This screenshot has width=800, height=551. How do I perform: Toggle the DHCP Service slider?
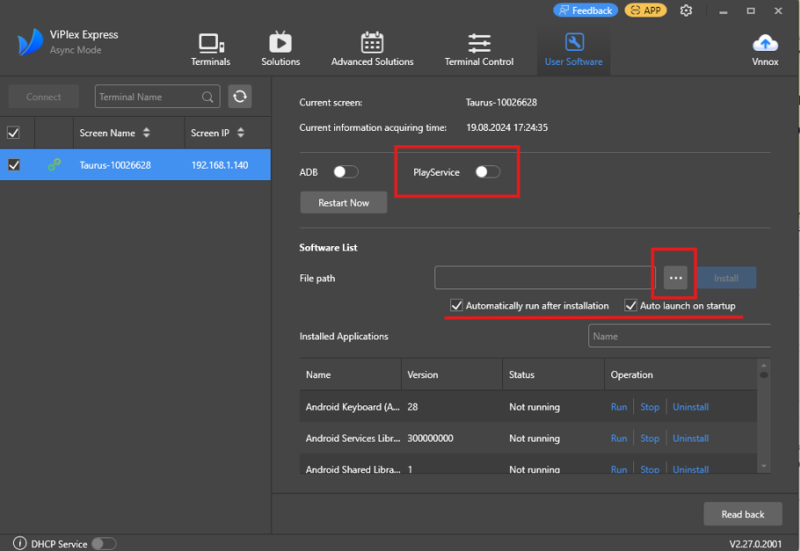[103, 543]
